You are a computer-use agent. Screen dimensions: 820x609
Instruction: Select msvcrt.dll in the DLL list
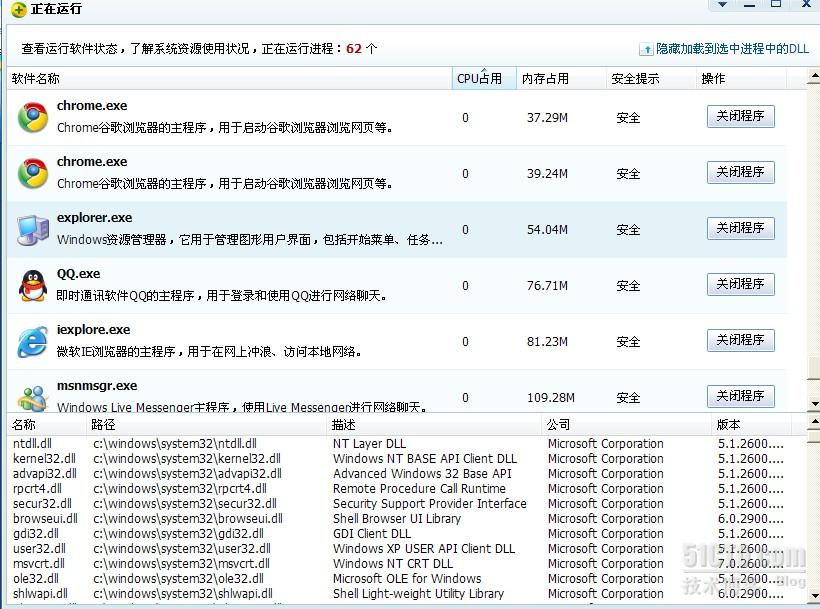39,564
